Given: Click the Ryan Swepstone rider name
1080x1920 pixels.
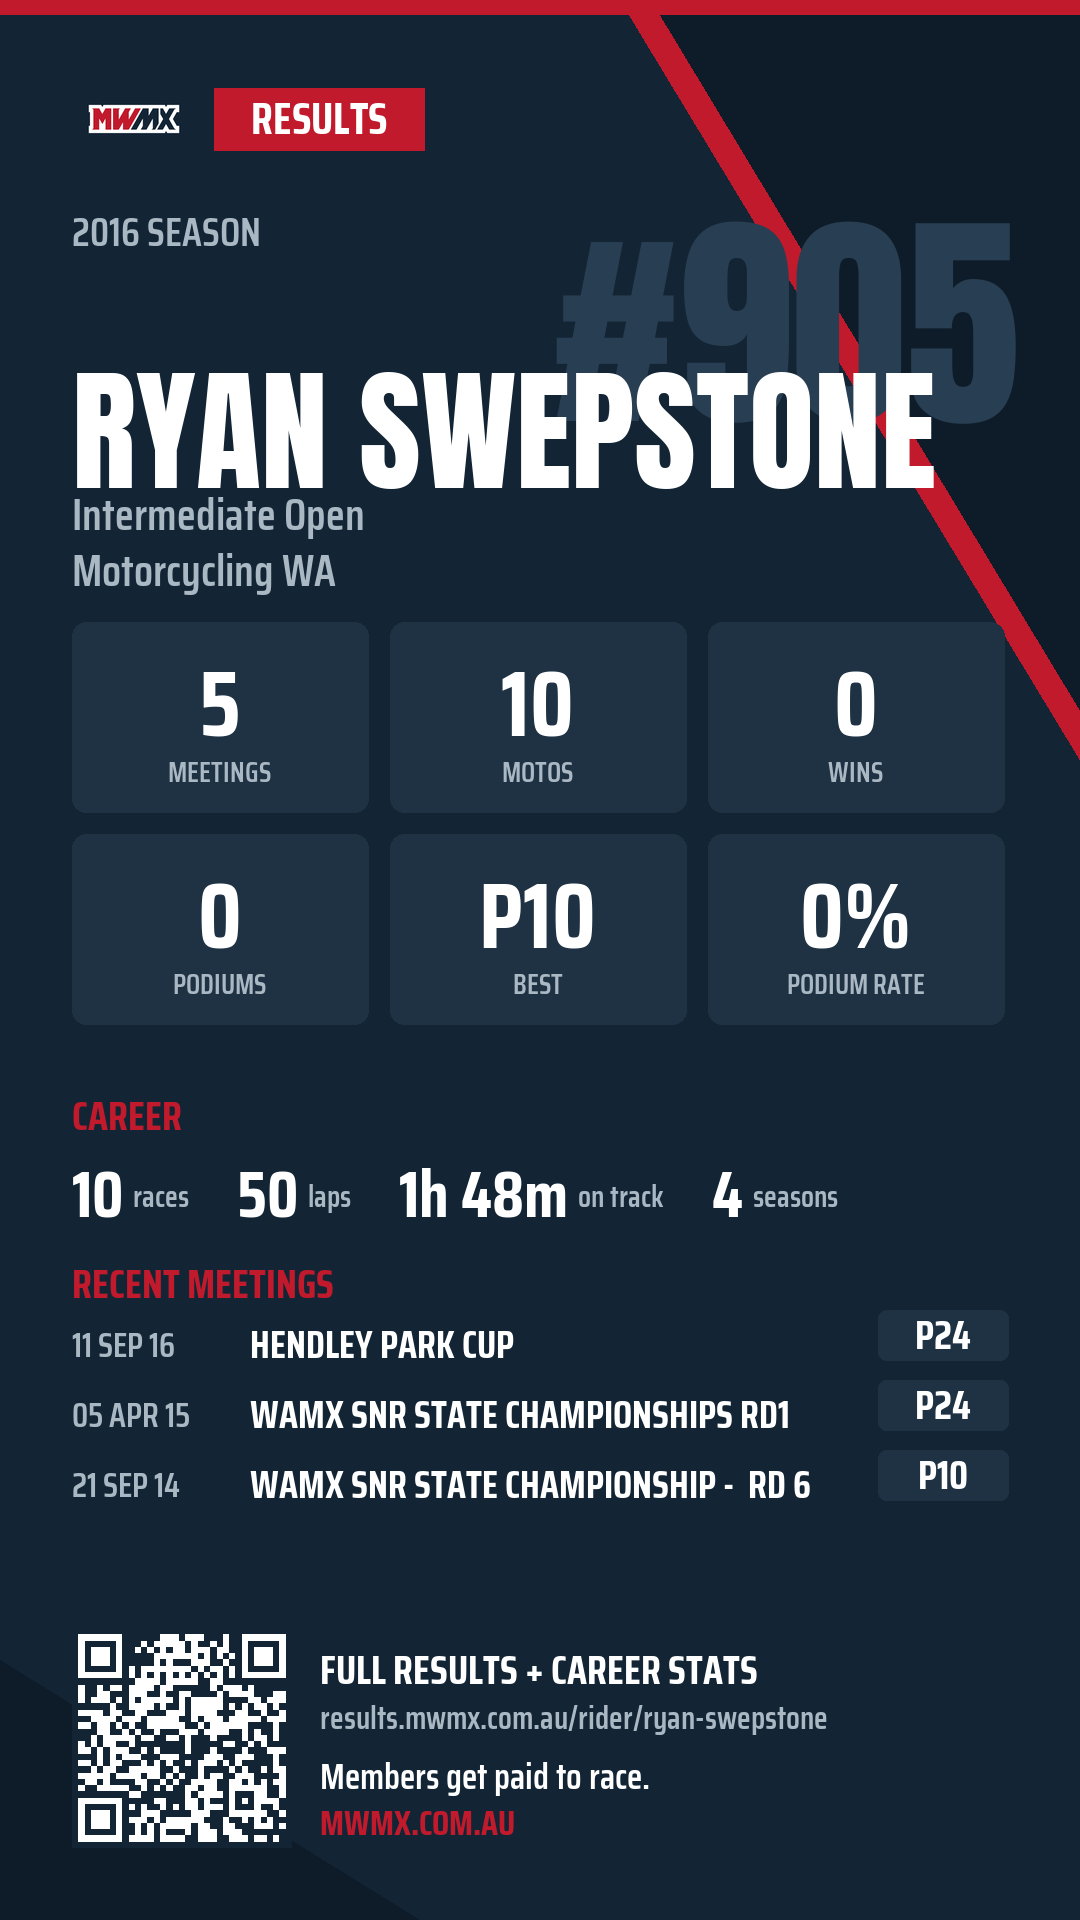Looking at the screenshot, I should pos(504,432).
